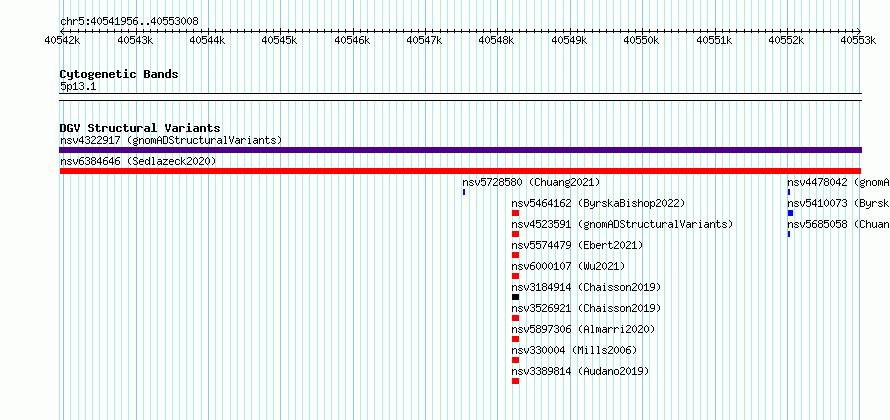Open nsv330004 (Mills2006) label
Viewport: 890px width, 420px height.
(574, 350)
